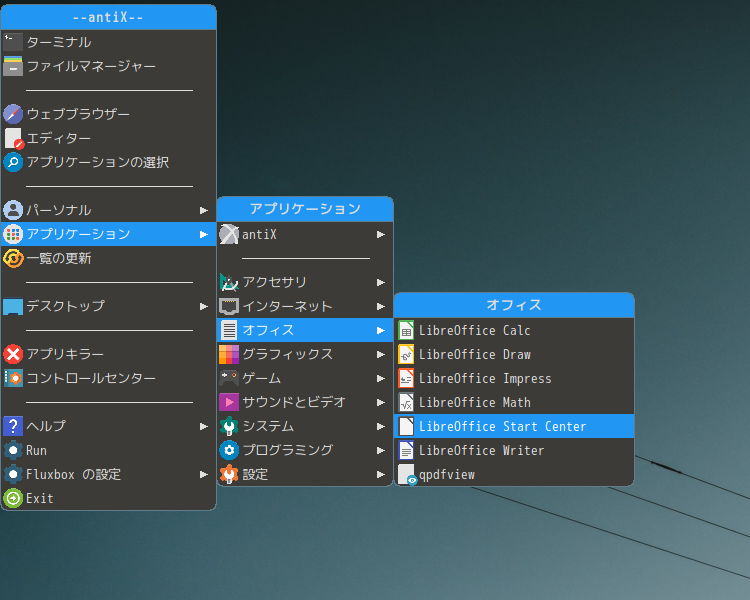Expand the グラフィックス submenu arrow
This screenshot has width=750, height=600.
(x=381, y=355)
